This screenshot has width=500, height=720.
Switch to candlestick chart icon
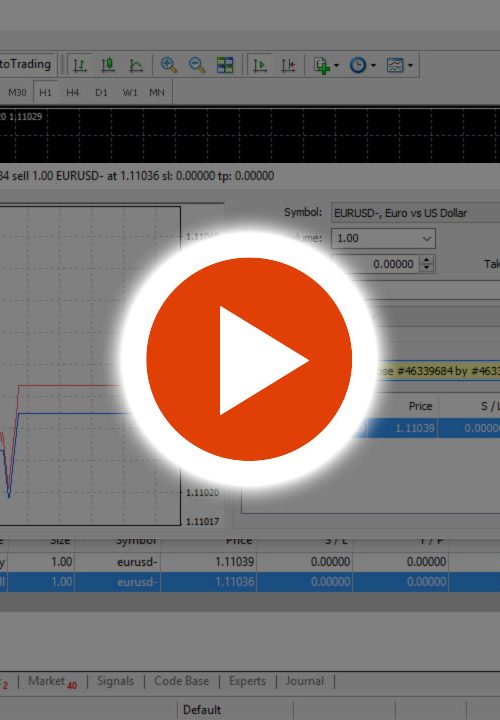pos(108,65)
